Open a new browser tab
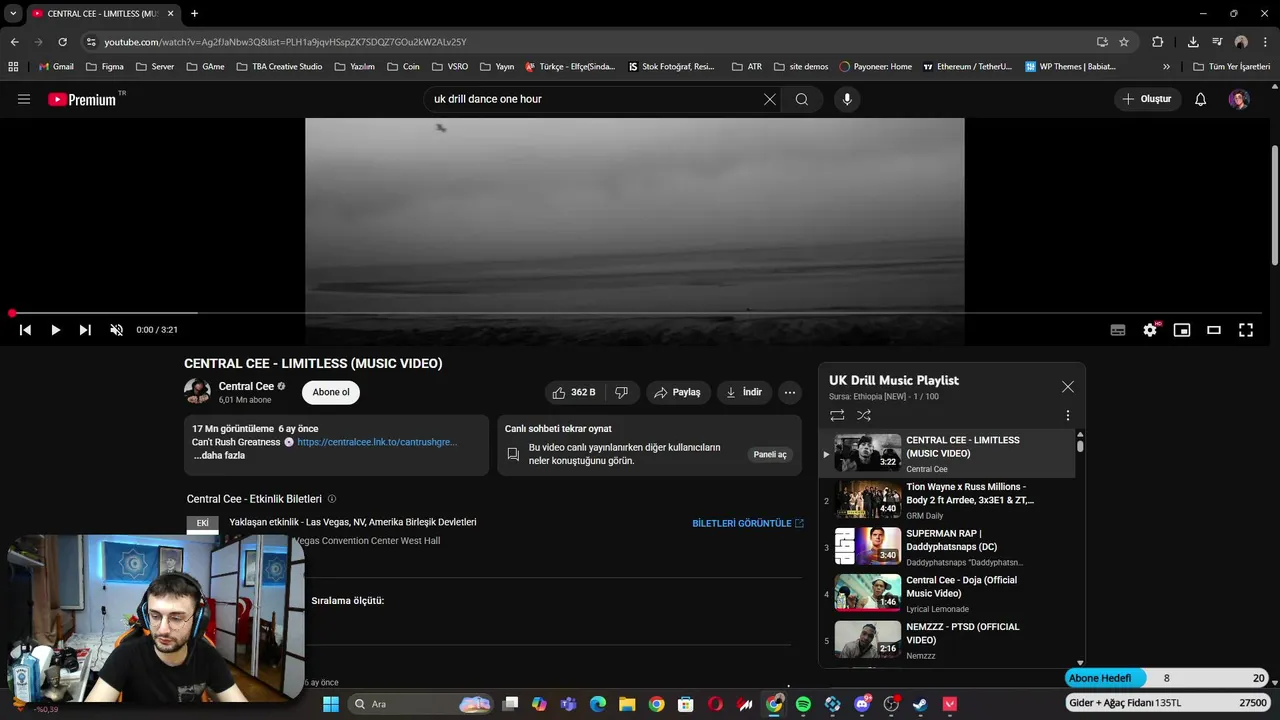1280x720 pixels. 194,13
